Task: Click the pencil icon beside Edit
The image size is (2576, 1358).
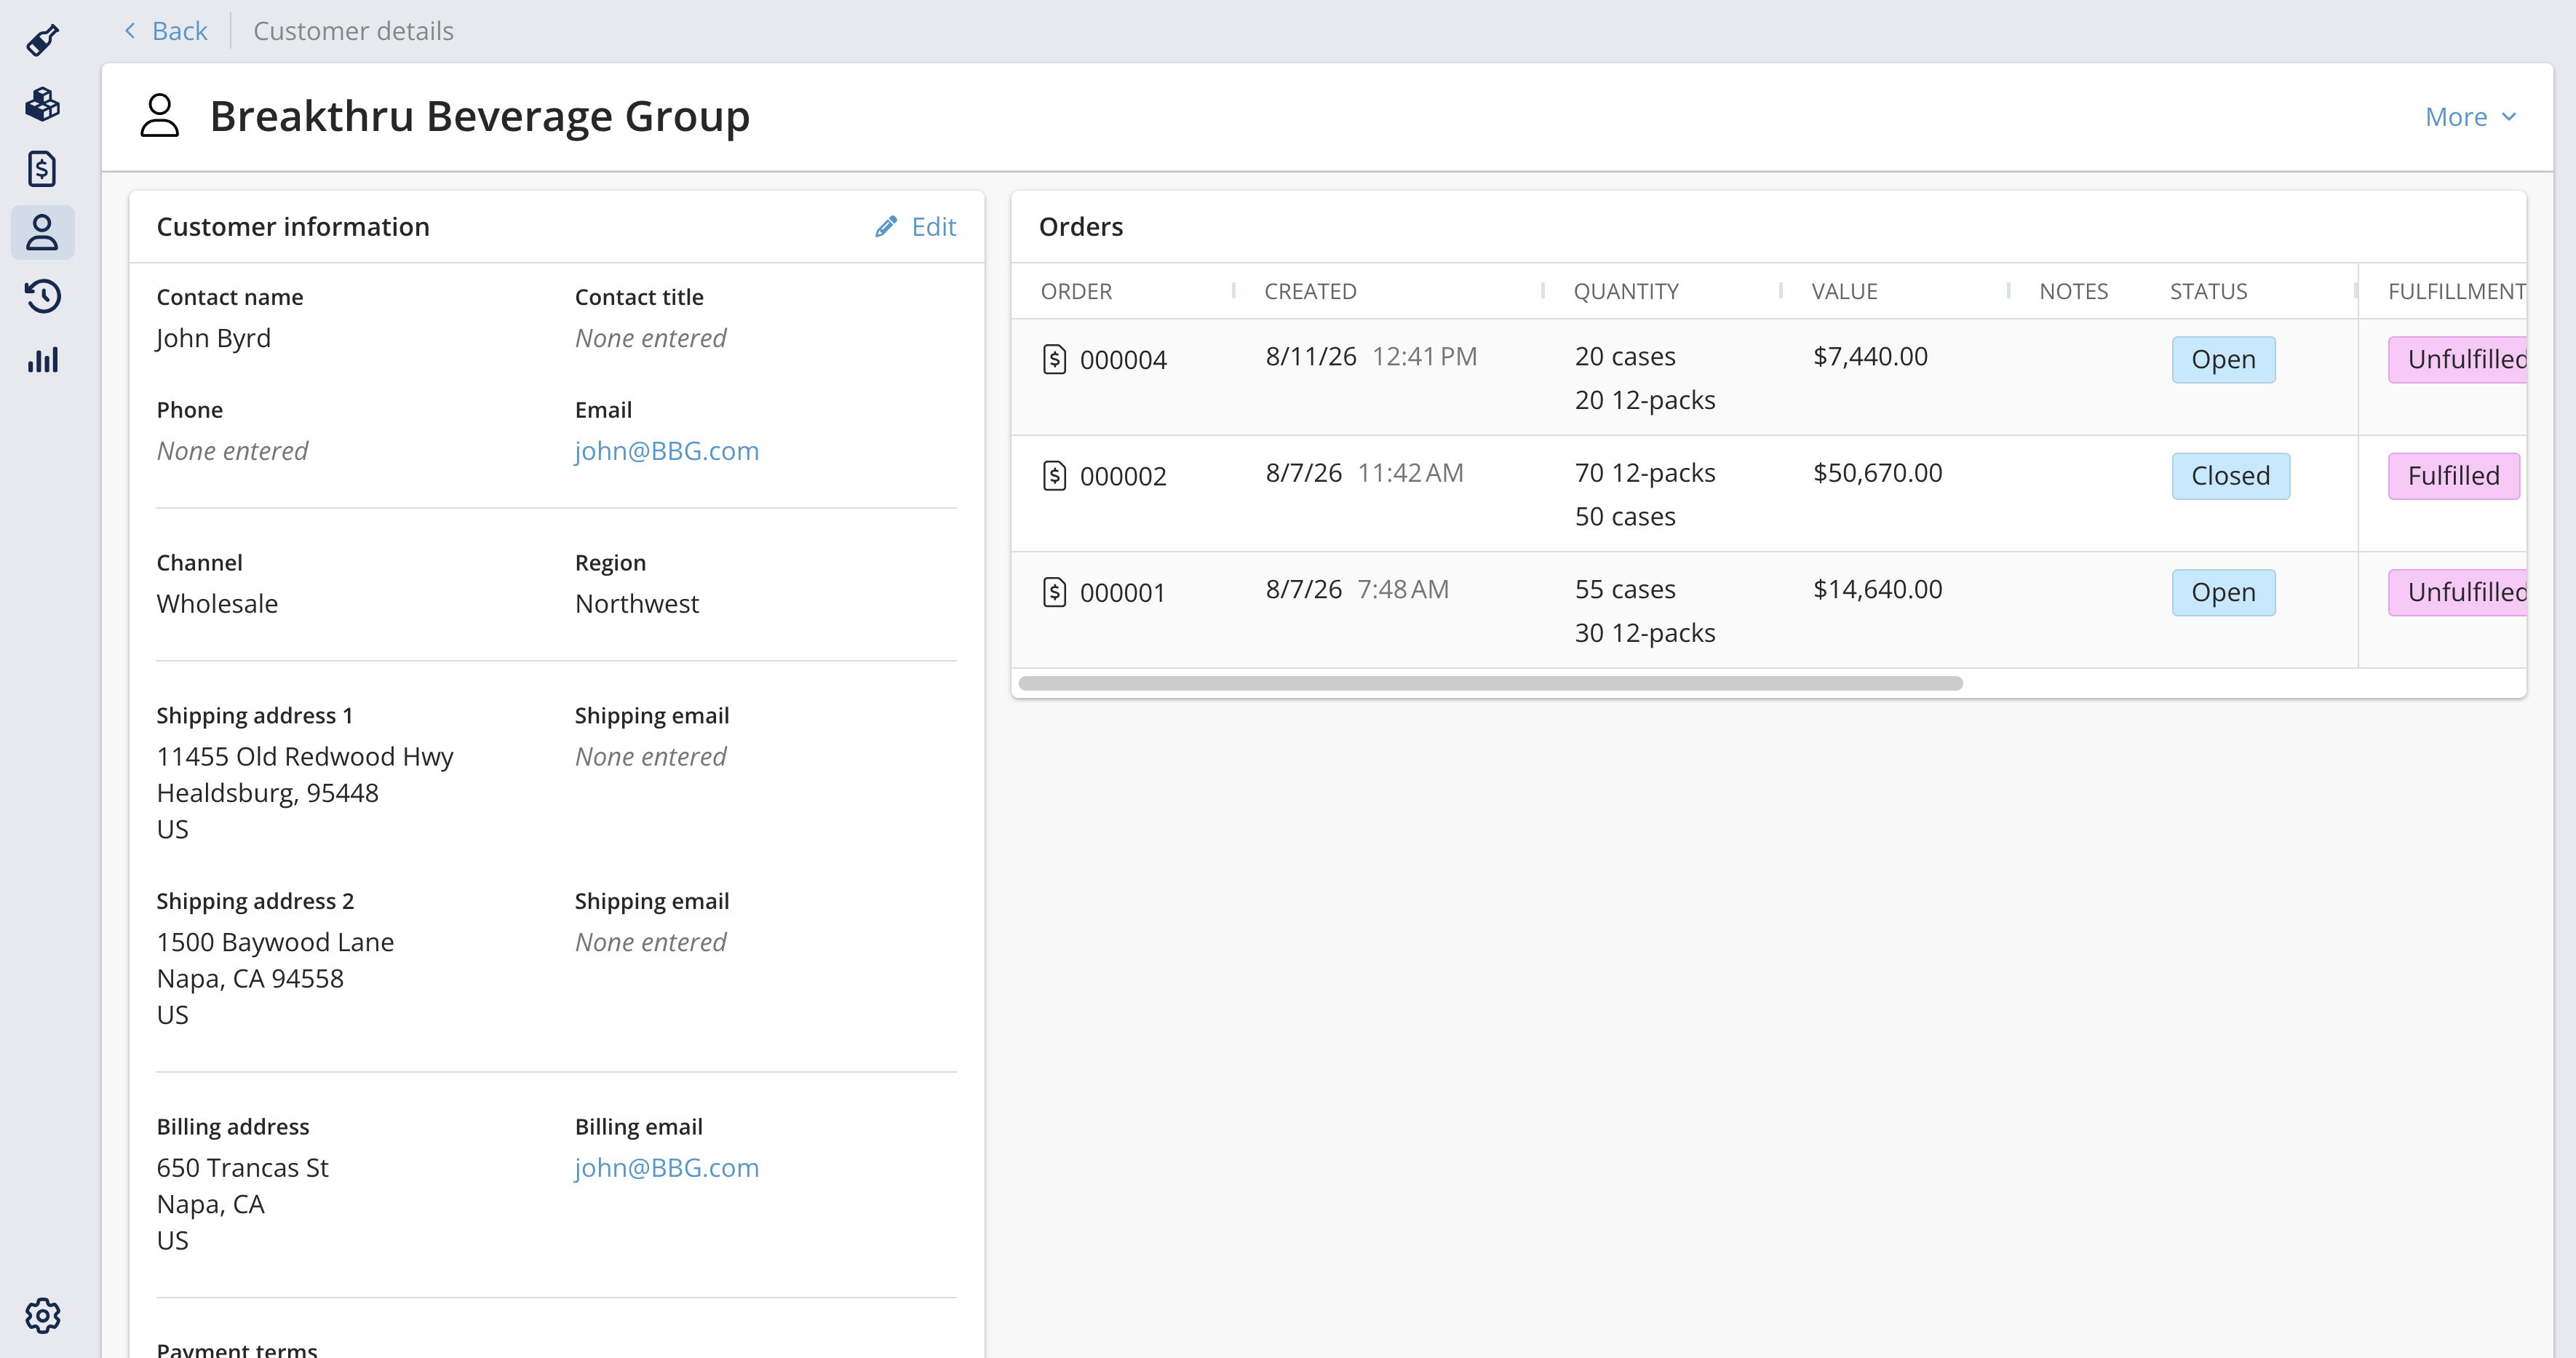Action: (885, 227)
